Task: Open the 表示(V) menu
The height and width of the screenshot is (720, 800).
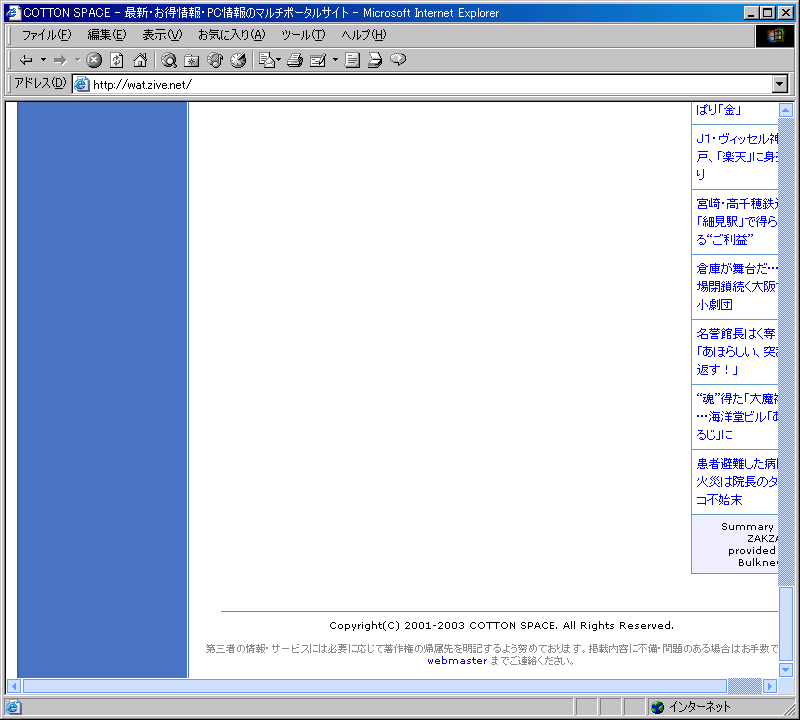Action: (x=162, y=35)
